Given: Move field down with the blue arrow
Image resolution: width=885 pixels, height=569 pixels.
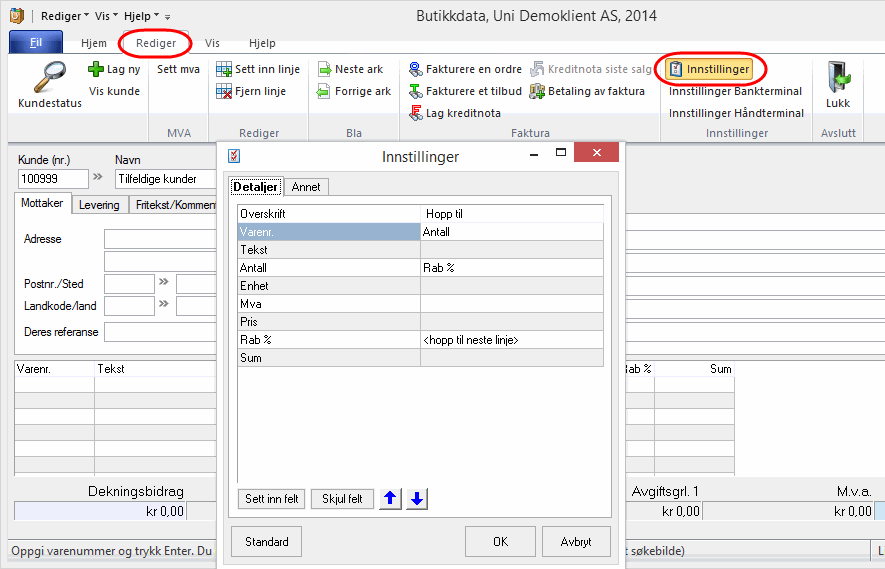Looking at the screenshot, I should tap(417, 499).
